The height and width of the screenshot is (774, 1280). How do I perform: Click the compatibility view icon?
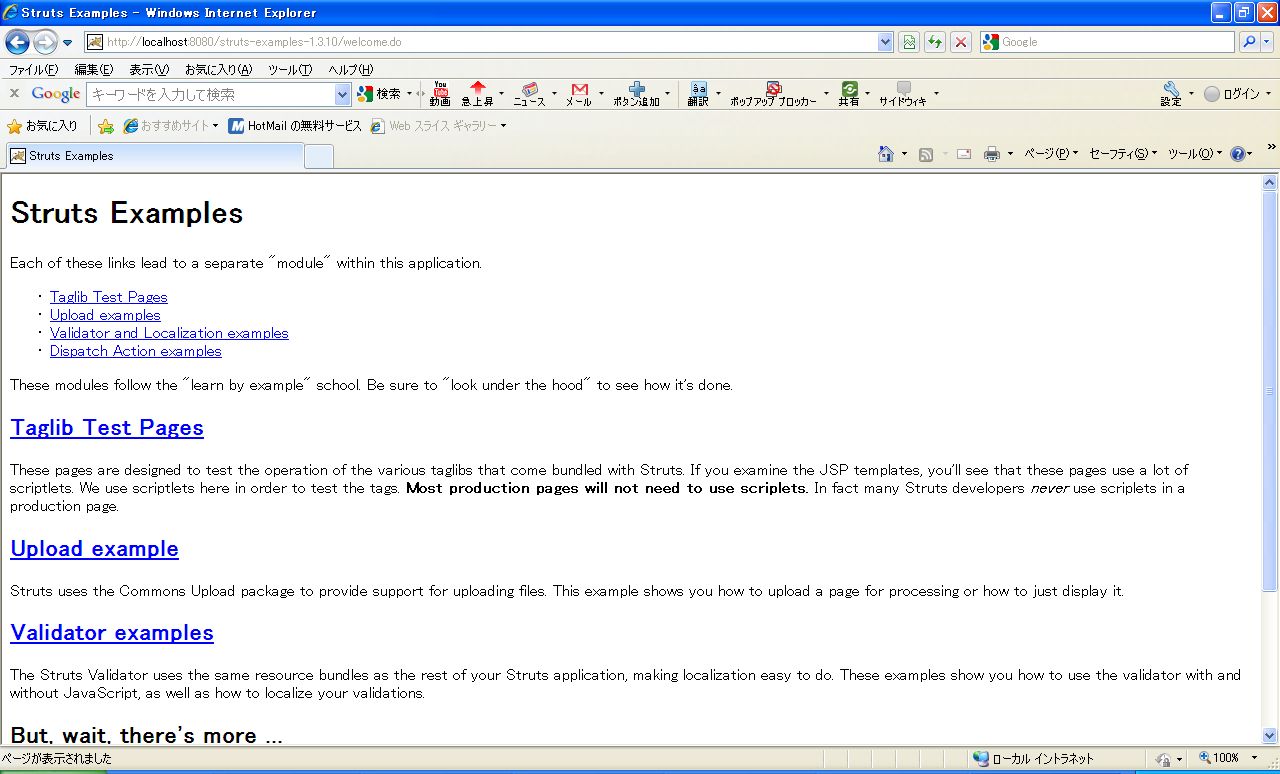click(909, 42)
